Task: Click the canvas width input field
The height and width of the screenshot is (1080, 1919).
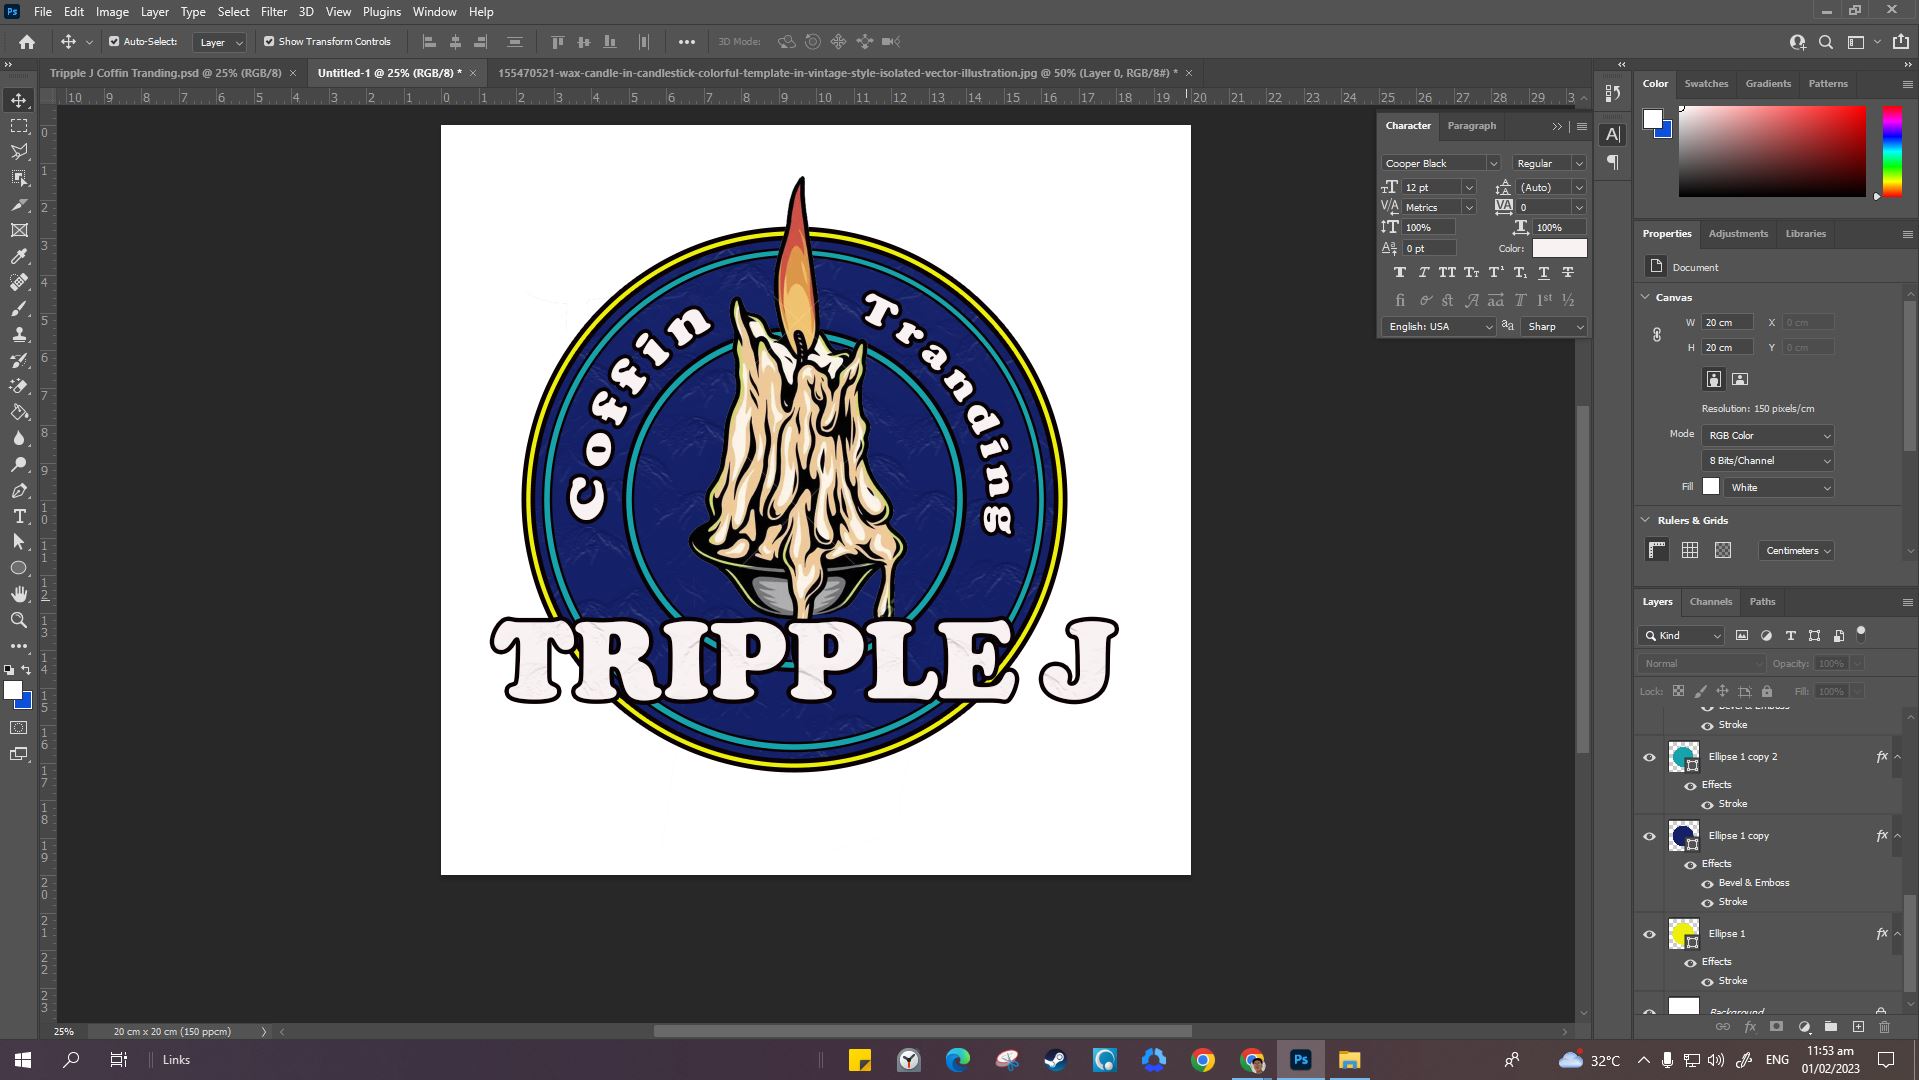Action: coord(1728,323)
